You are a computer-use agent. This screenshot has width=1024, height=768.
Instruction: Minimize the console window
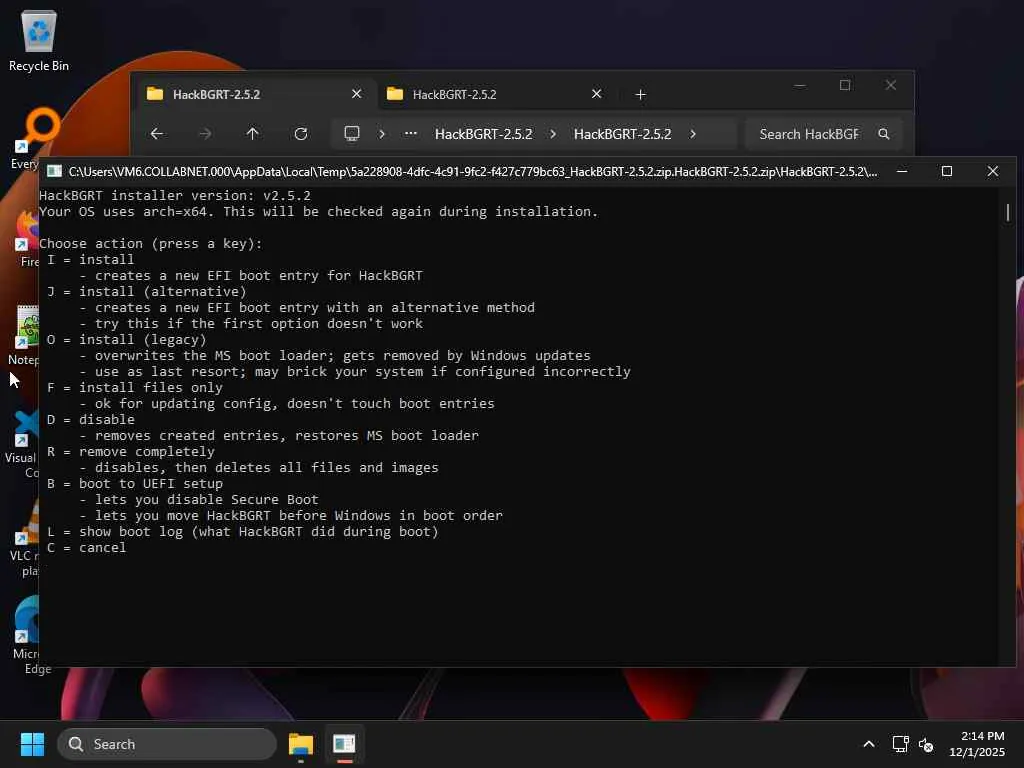tap(902, 171)
